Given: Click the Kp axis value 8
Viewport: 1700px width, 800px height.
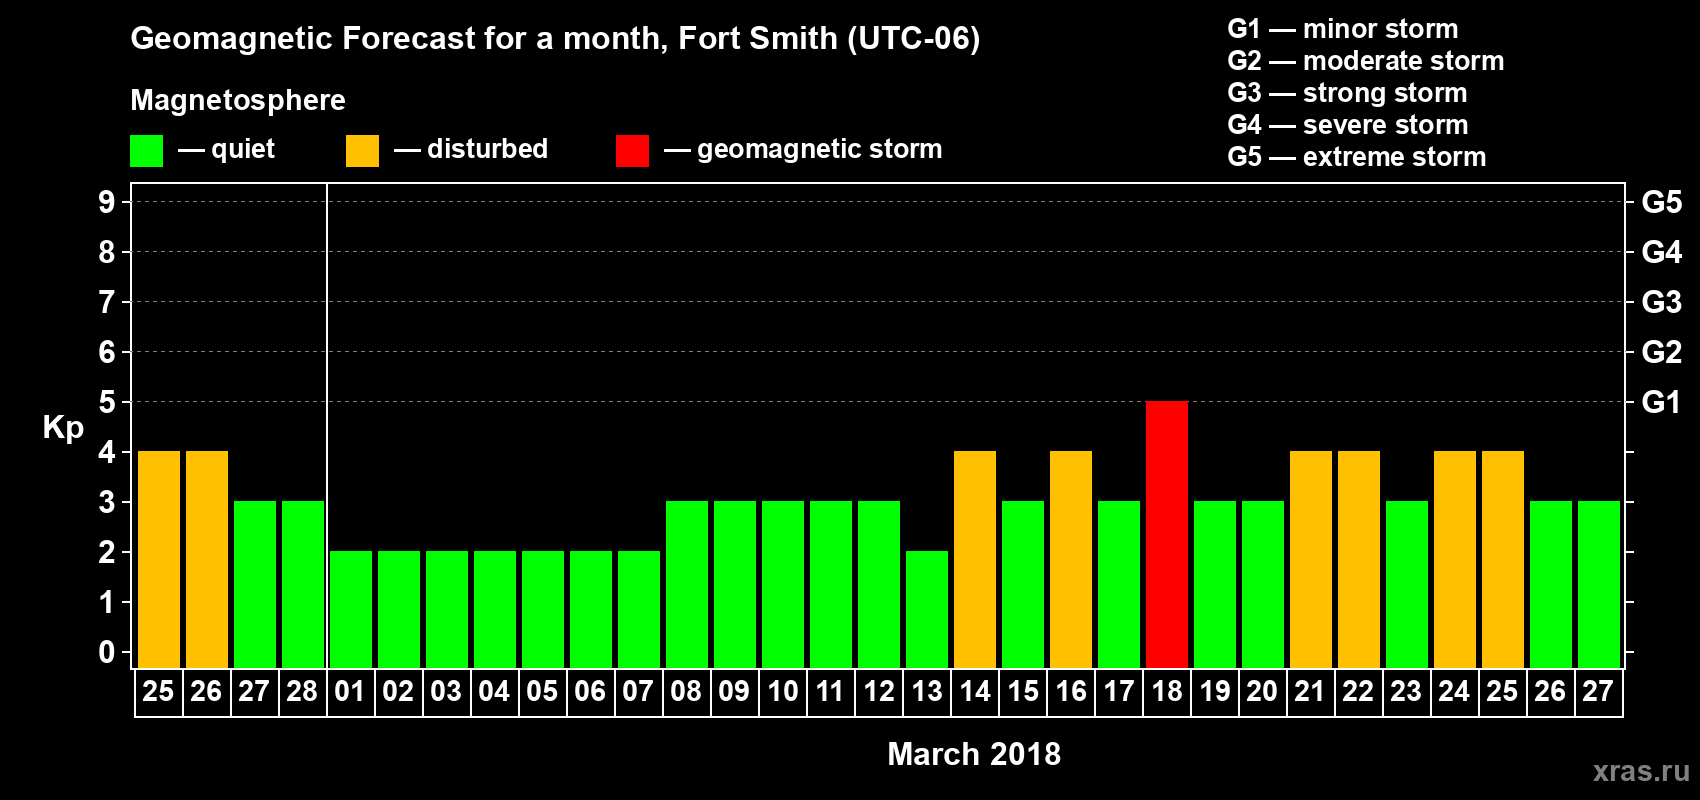Looking at the screenshot, I should tap(107, 252).
